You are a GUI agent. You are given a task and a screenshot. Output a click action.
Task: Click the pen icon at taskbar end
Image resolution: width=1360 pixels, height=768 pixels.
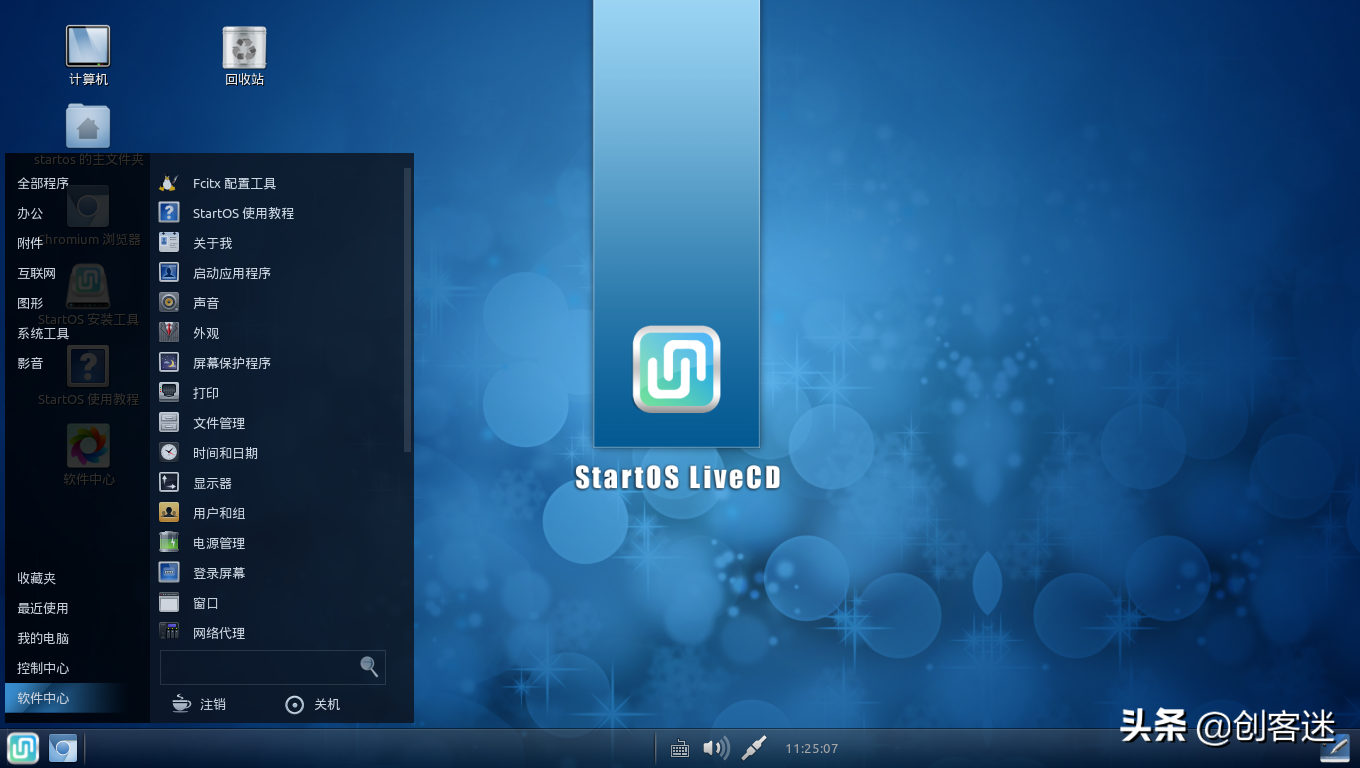point(1335,748)
